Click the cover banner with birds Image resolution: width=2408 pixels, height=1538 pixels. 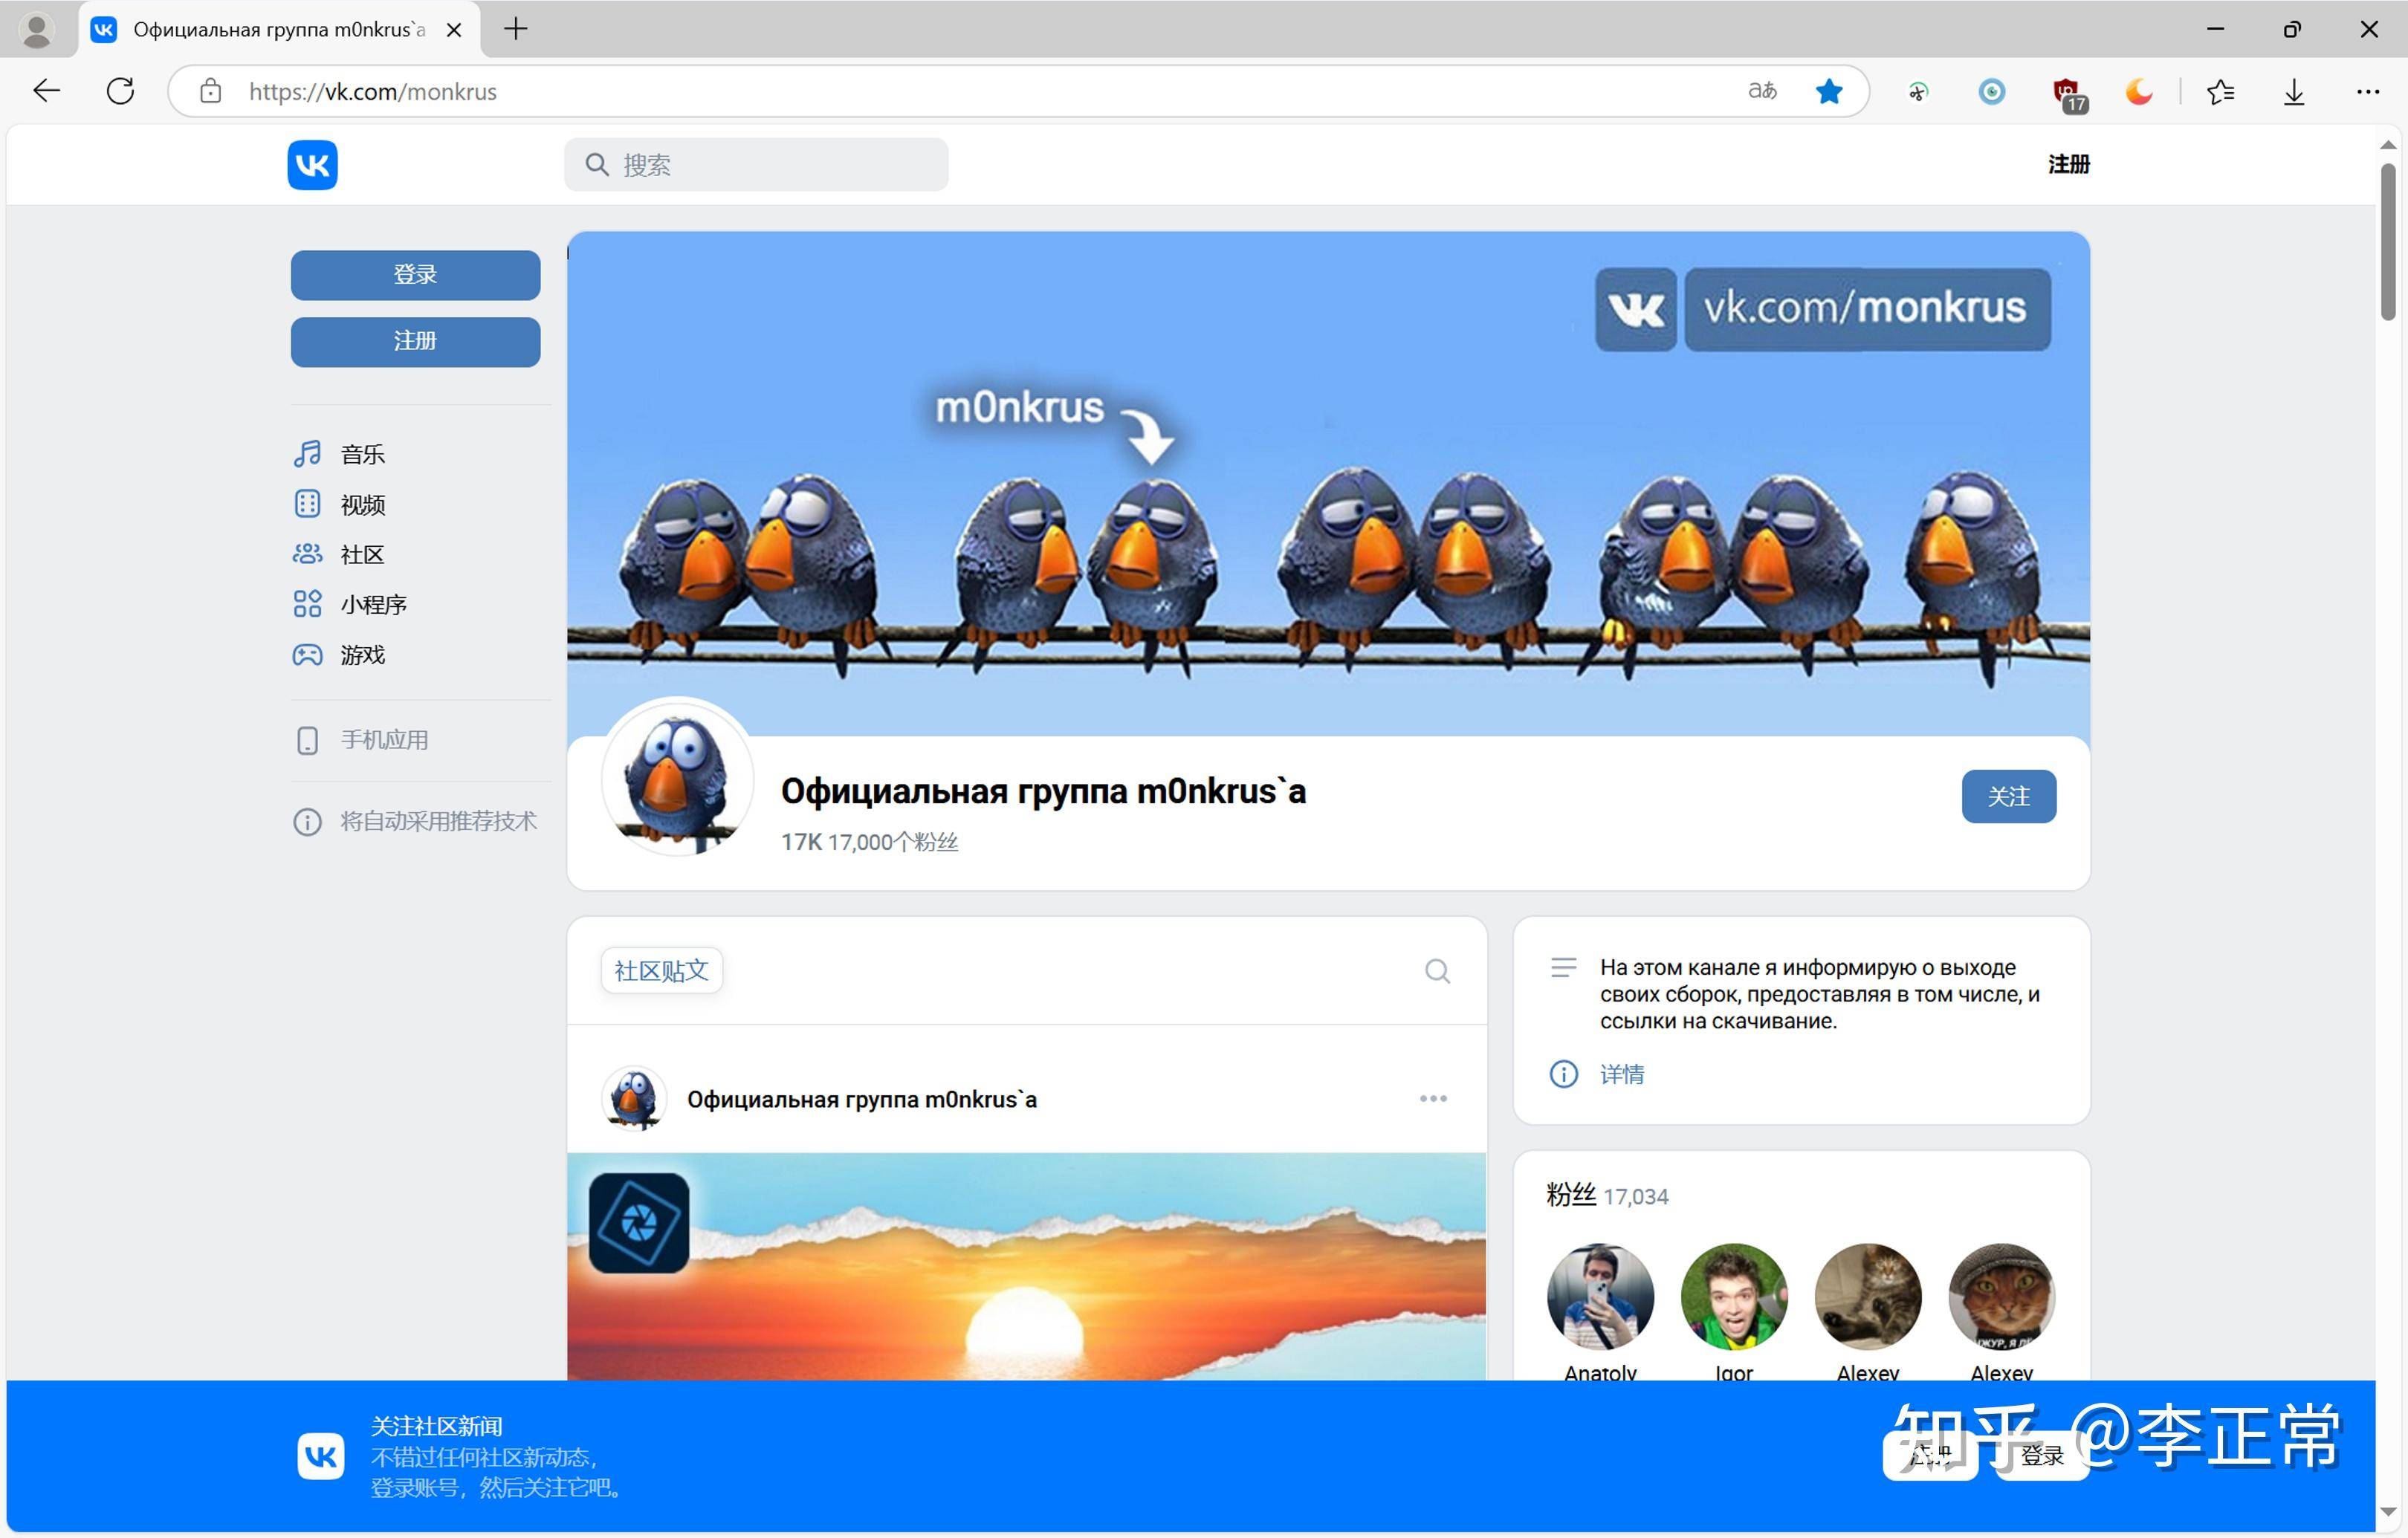click(x=1328, y=485)
